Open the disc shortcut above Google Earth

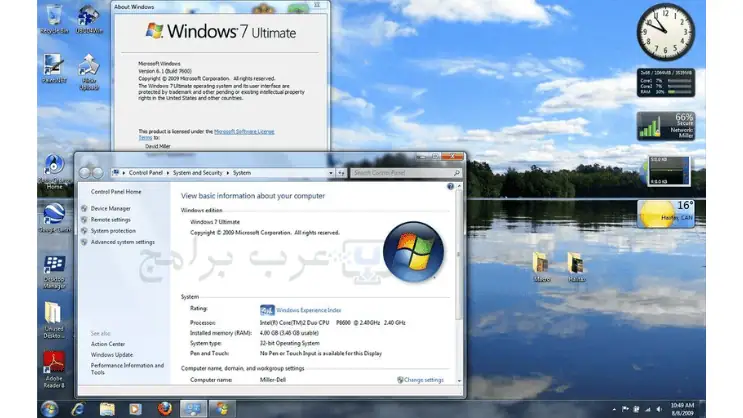point(54,172)
